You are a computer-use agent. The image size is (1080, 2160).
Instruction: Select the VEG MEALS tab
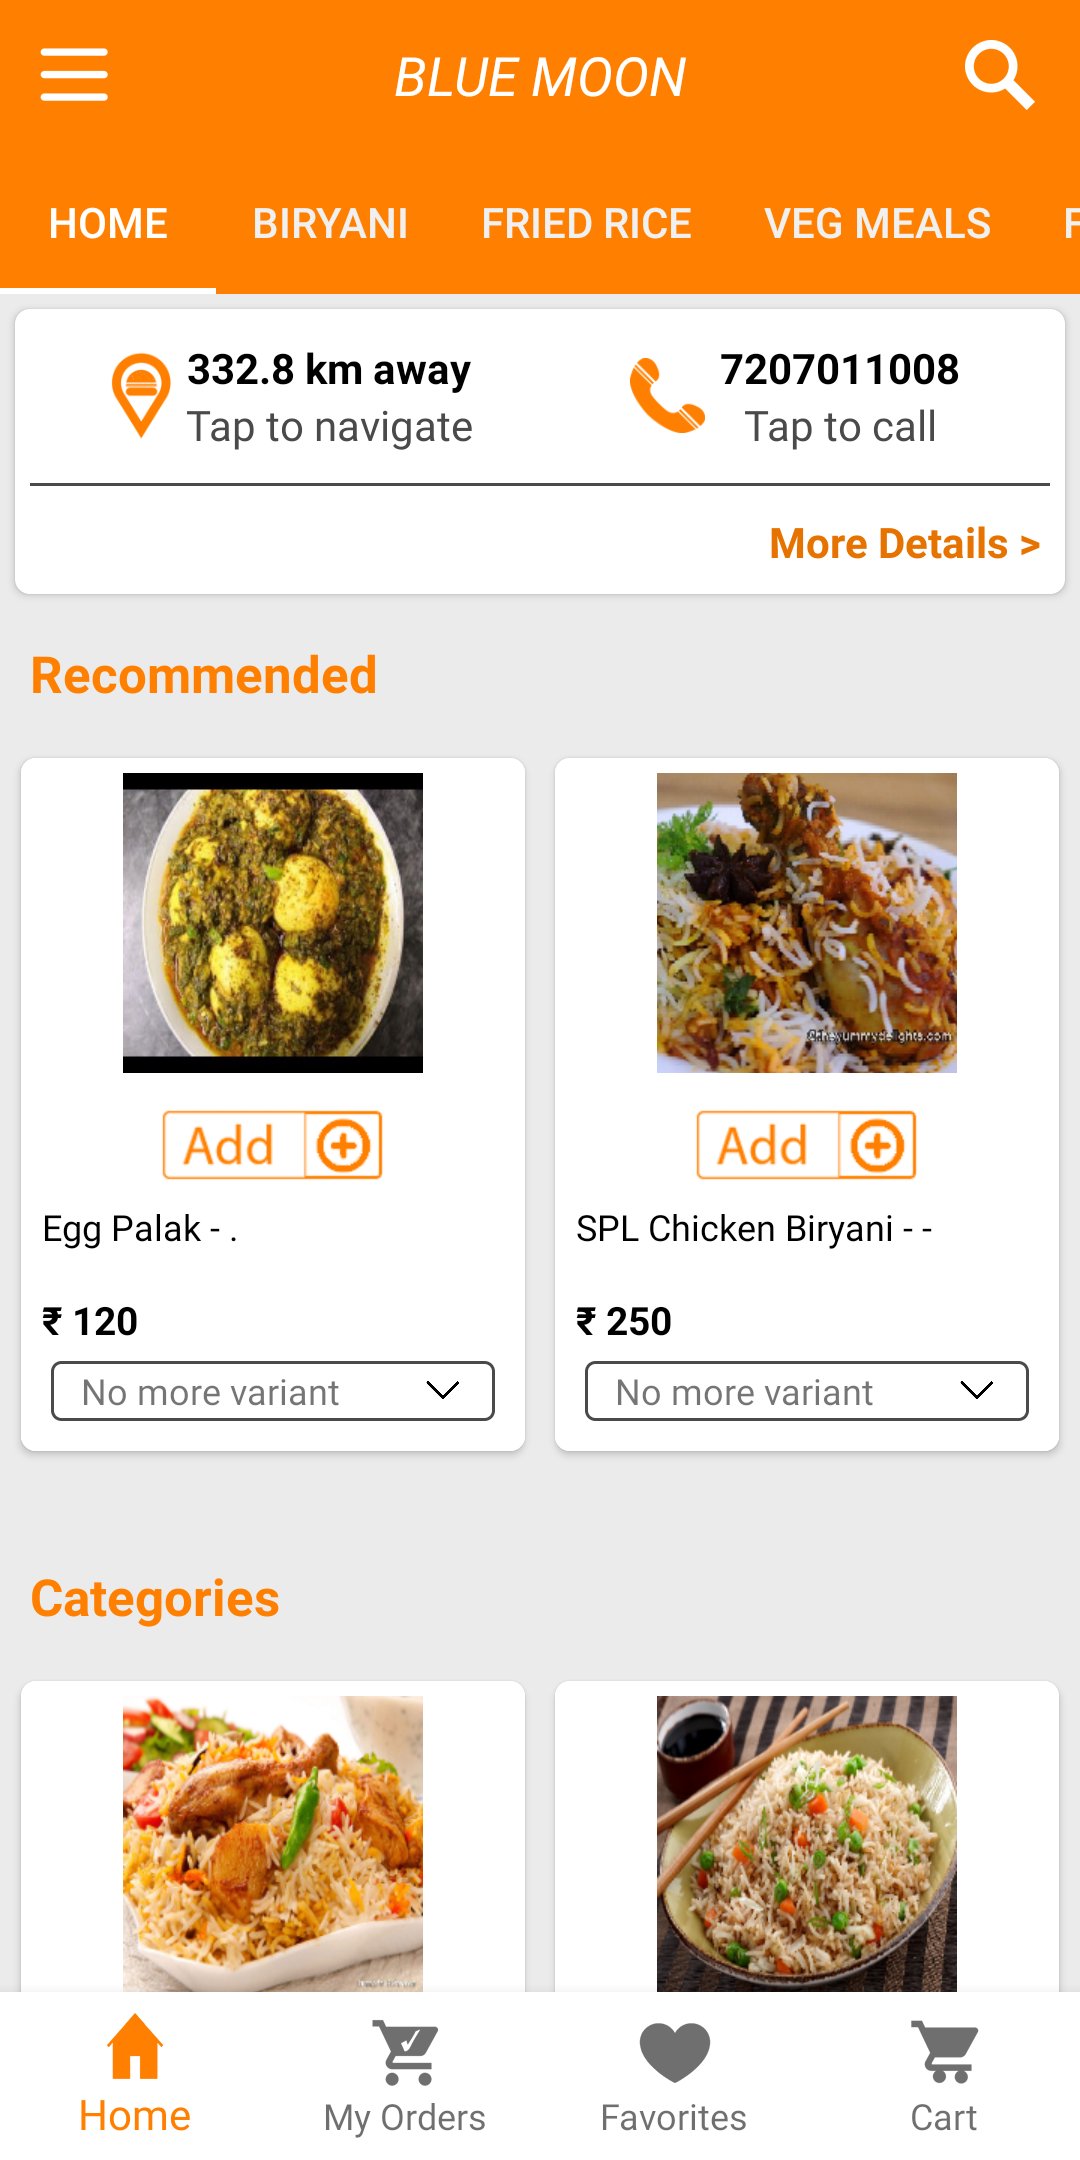click(877, 224)
